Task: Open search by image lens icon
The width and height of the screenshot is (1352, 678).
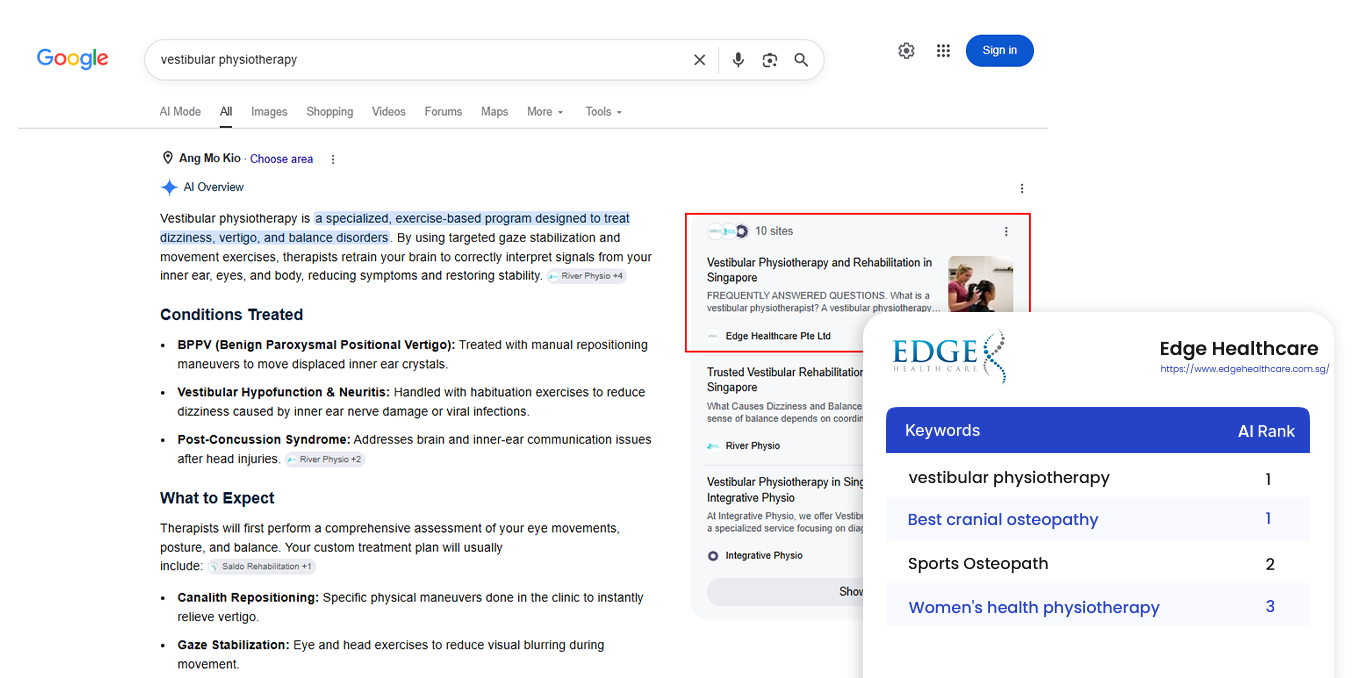Action: pyautogui.click(x=769, y=60)
